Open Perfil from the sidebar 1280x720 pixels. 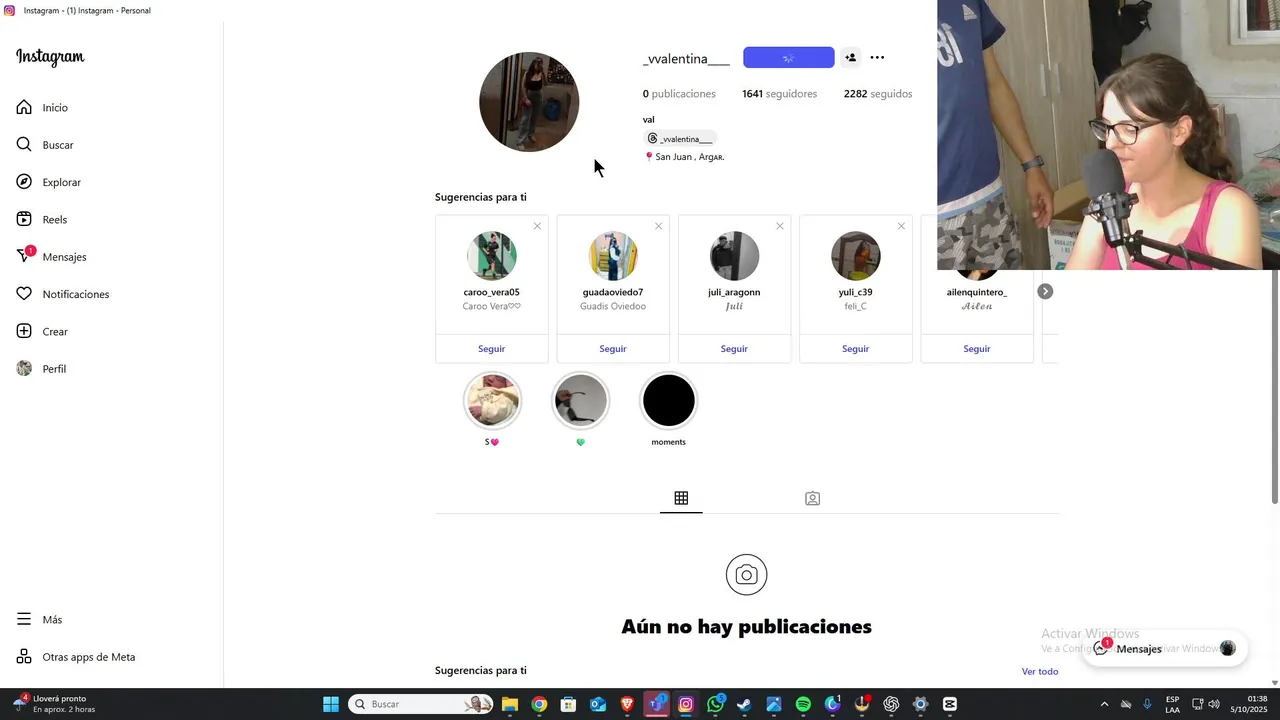click(41, 369)
